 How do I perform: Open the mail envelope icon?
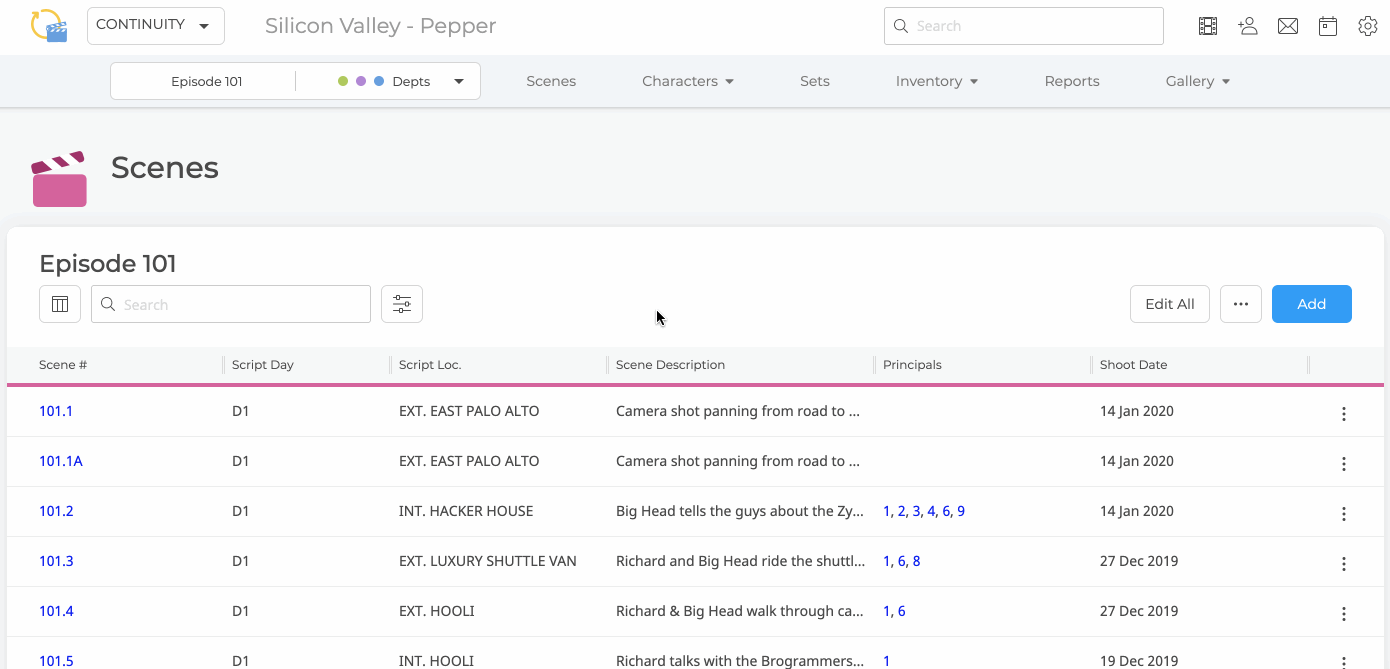point(1288,27)
